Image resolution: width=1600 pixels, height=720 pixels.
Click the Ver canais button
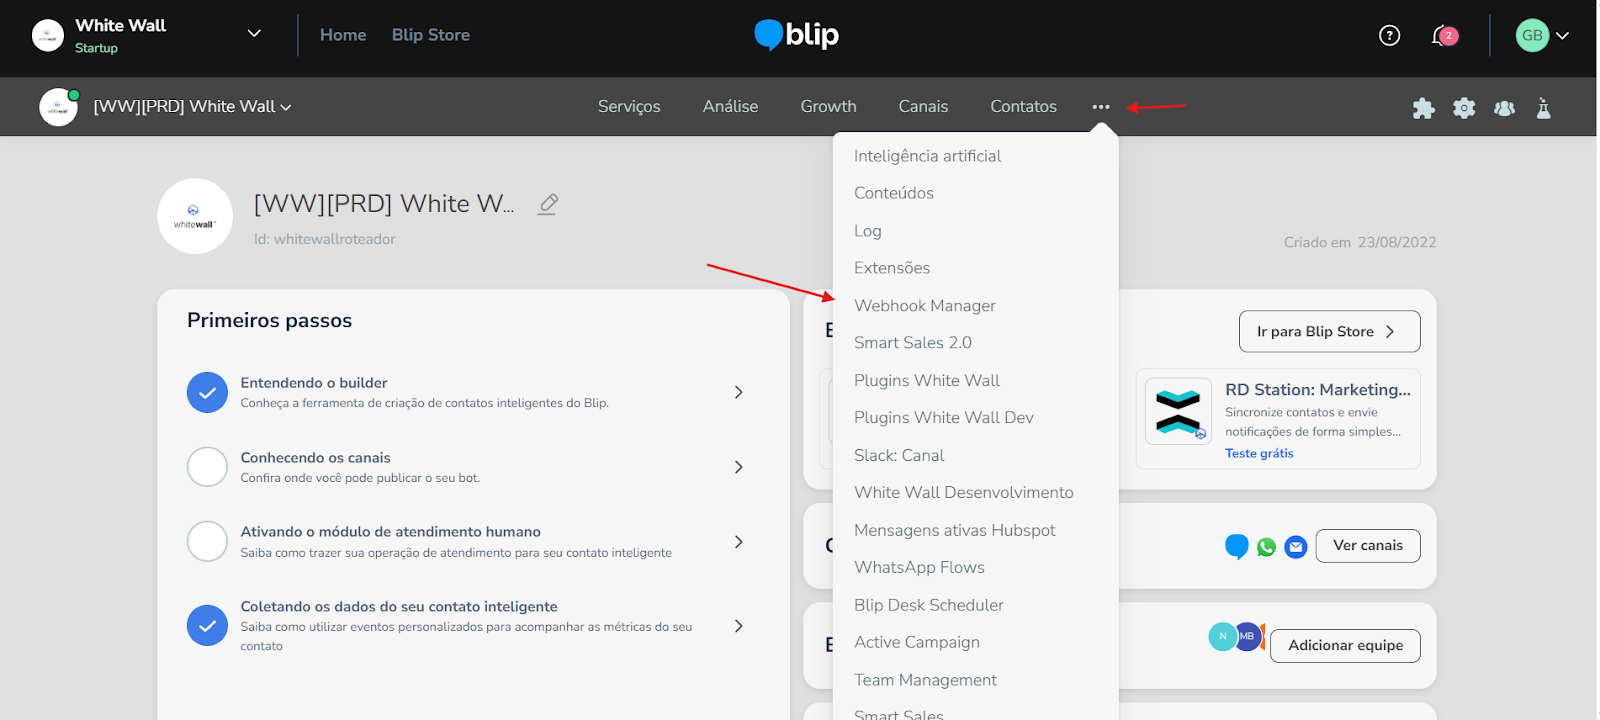pyautogui.click(x=1368, y=546)
